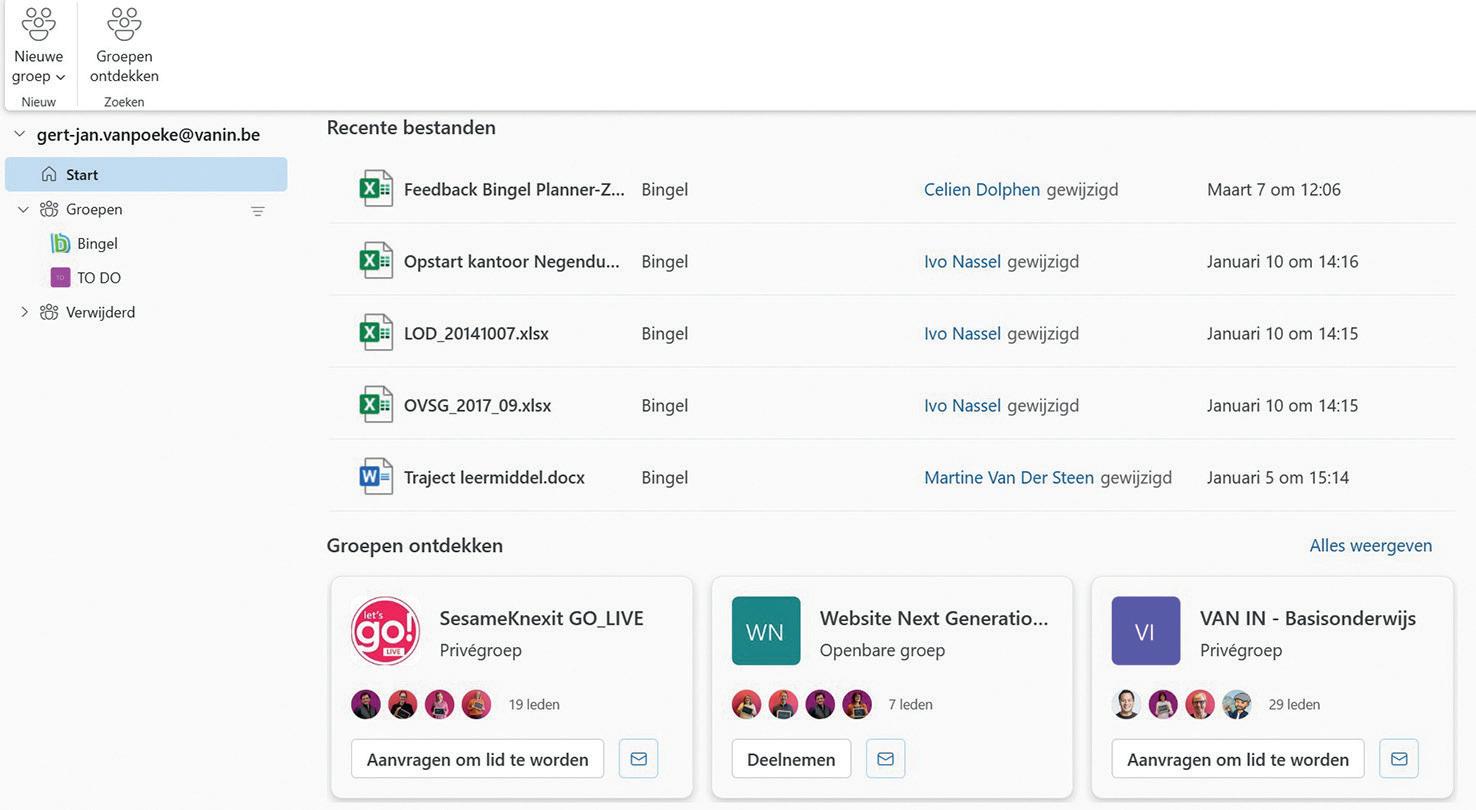Click the Celien Dolphen name link
Image resolution: width=1476 pixels, height=810 pixels.
point(981,190)
